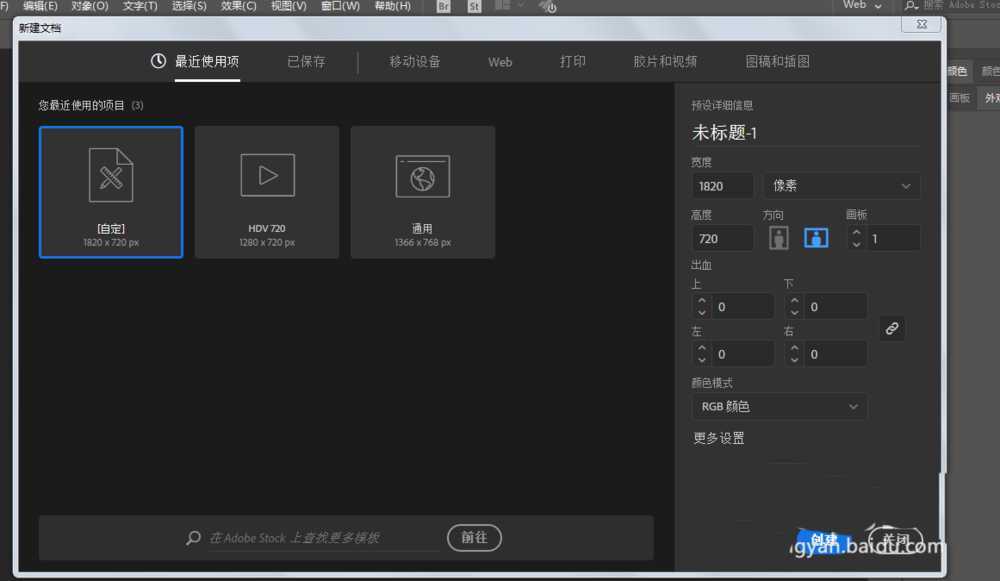Increment the 画板 count with the up arrow
The height and width of the screenshot is (581, 1000).
[x=858, y=231]
